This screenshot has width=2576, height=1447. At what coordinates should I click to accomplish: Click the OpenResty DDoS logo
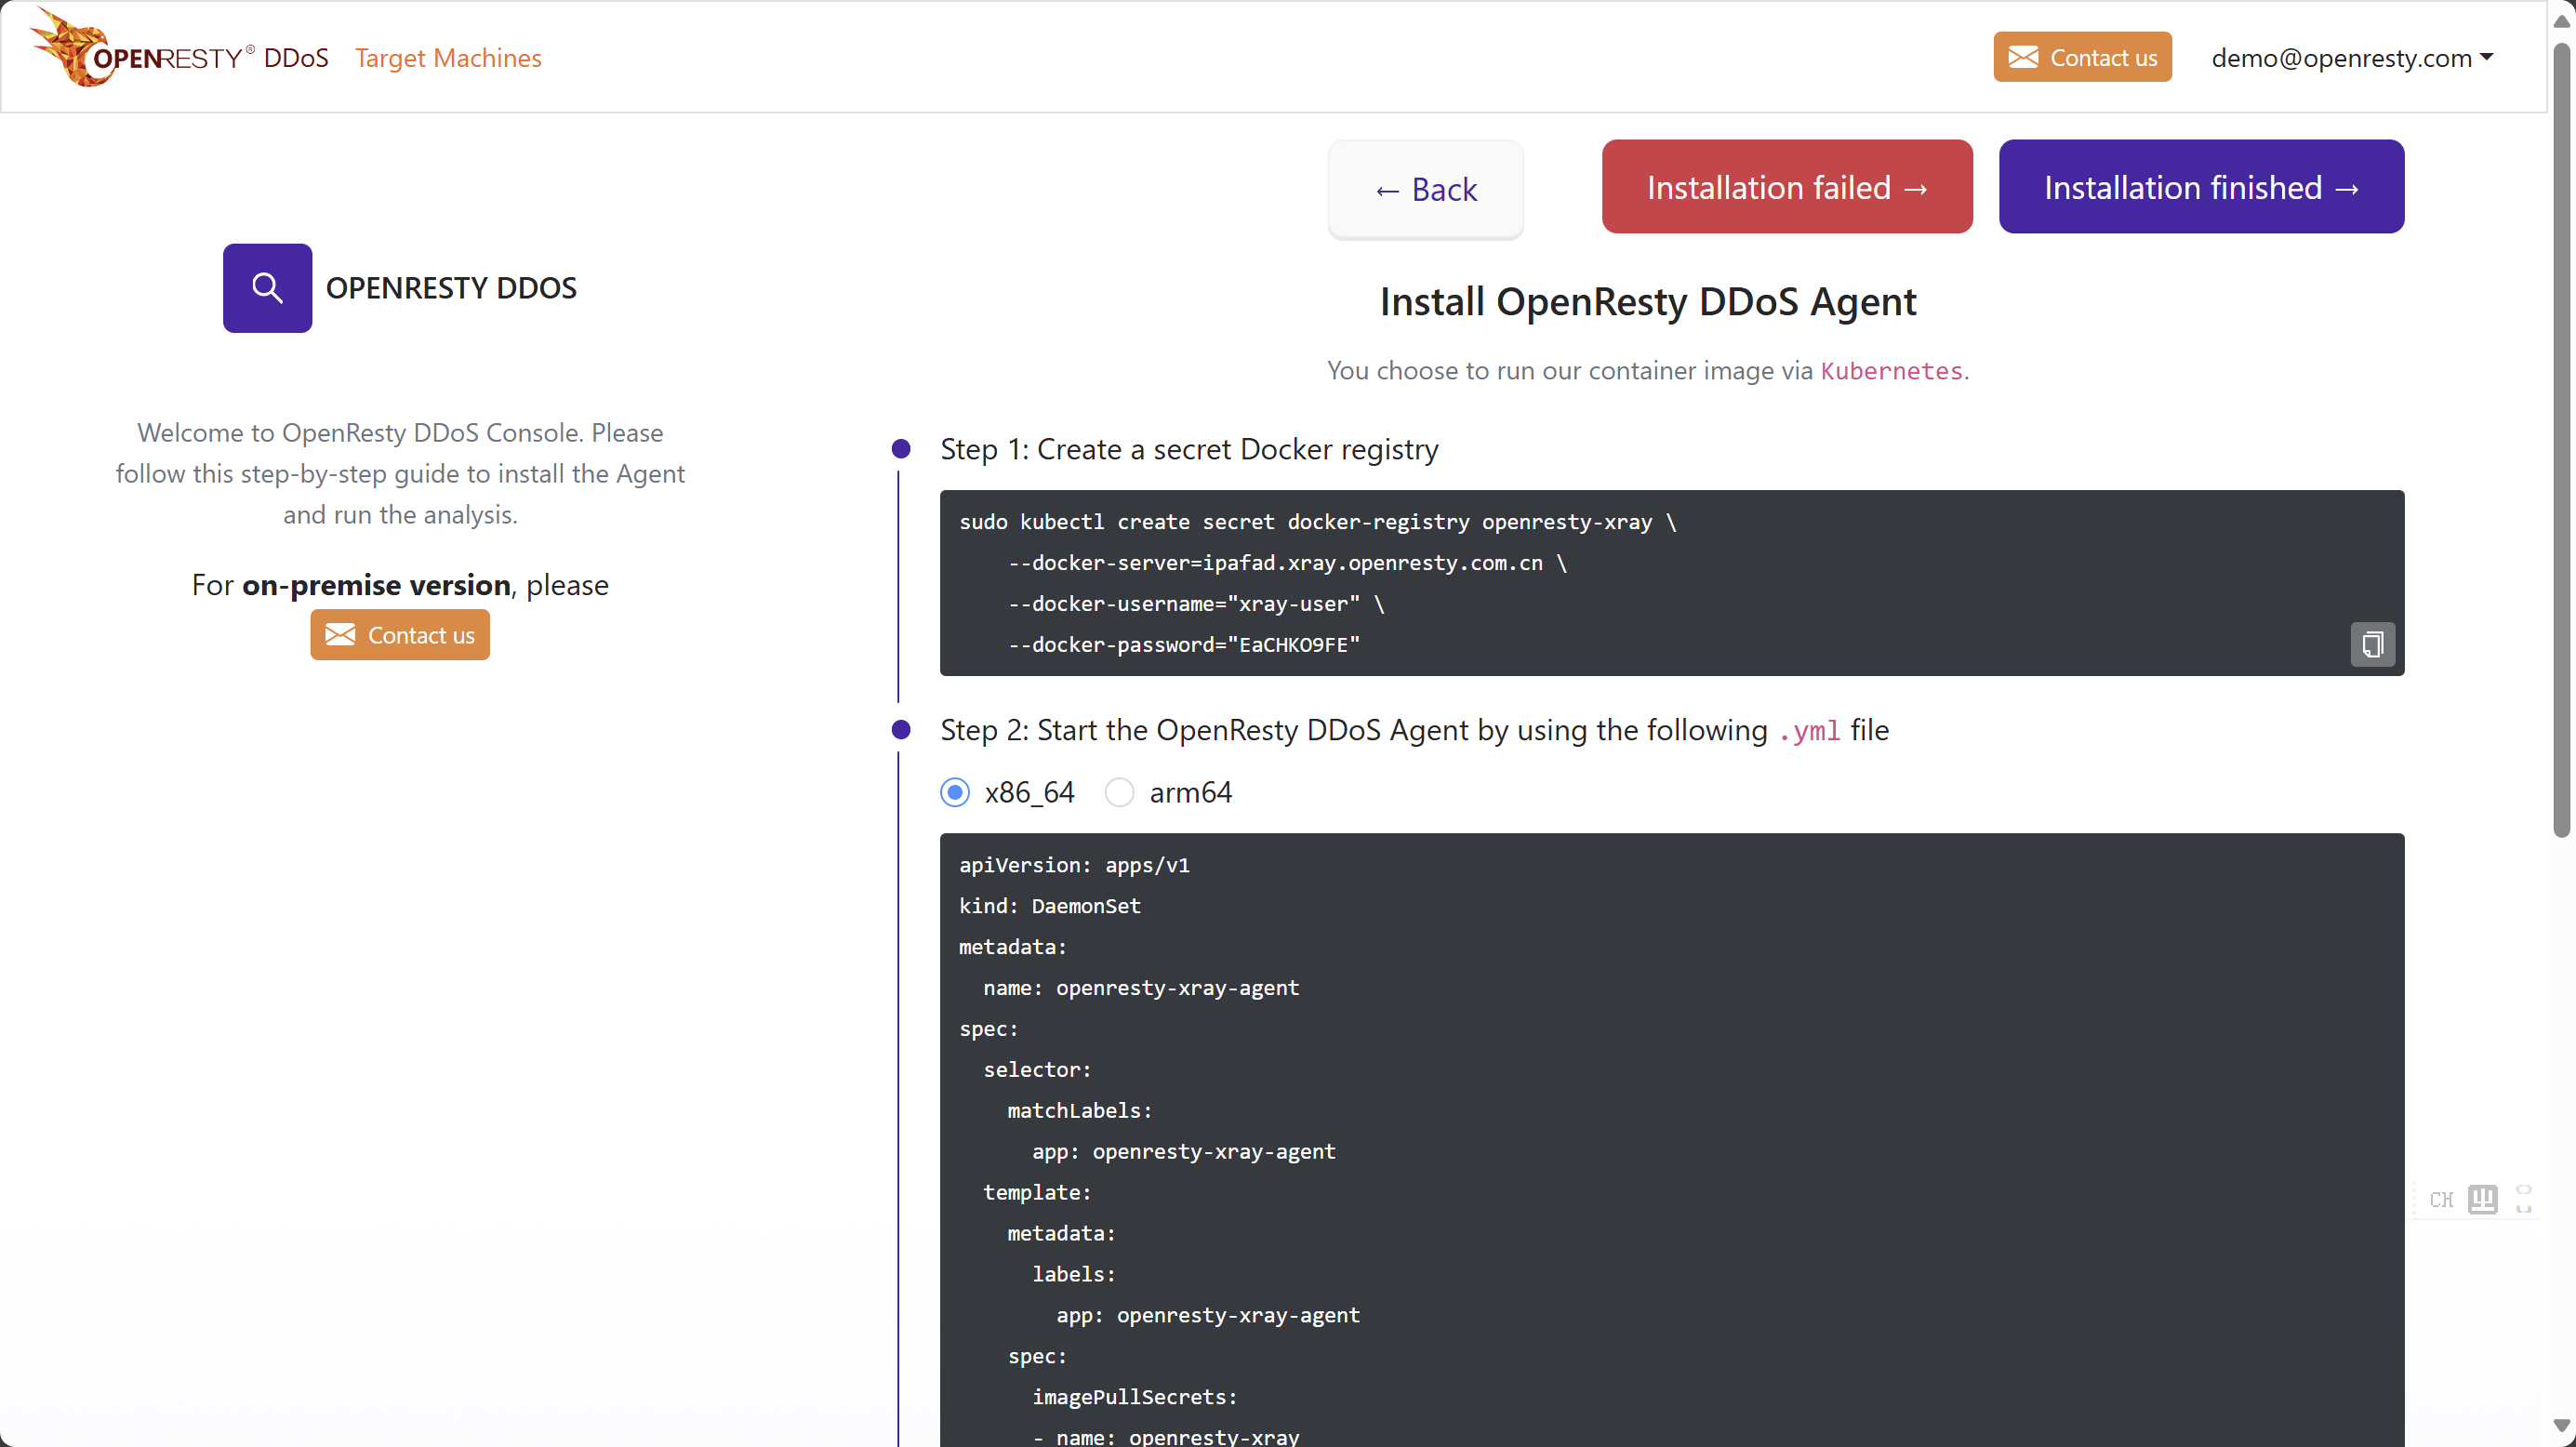179,49
